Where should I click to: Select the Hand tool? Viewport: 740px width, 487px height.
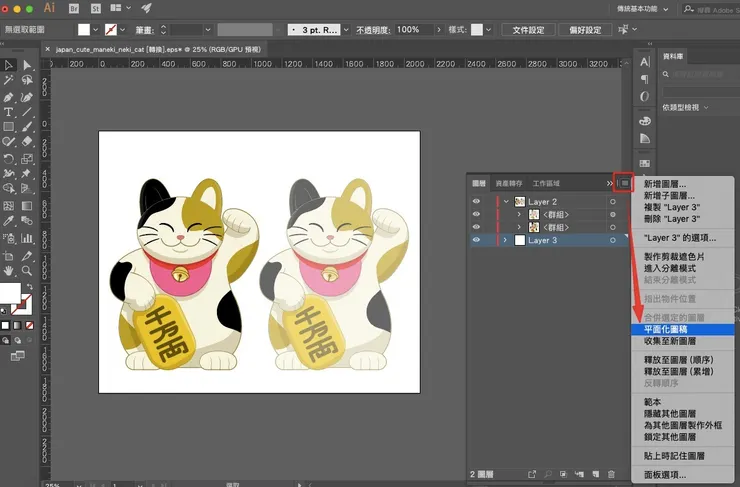(8, 270)
